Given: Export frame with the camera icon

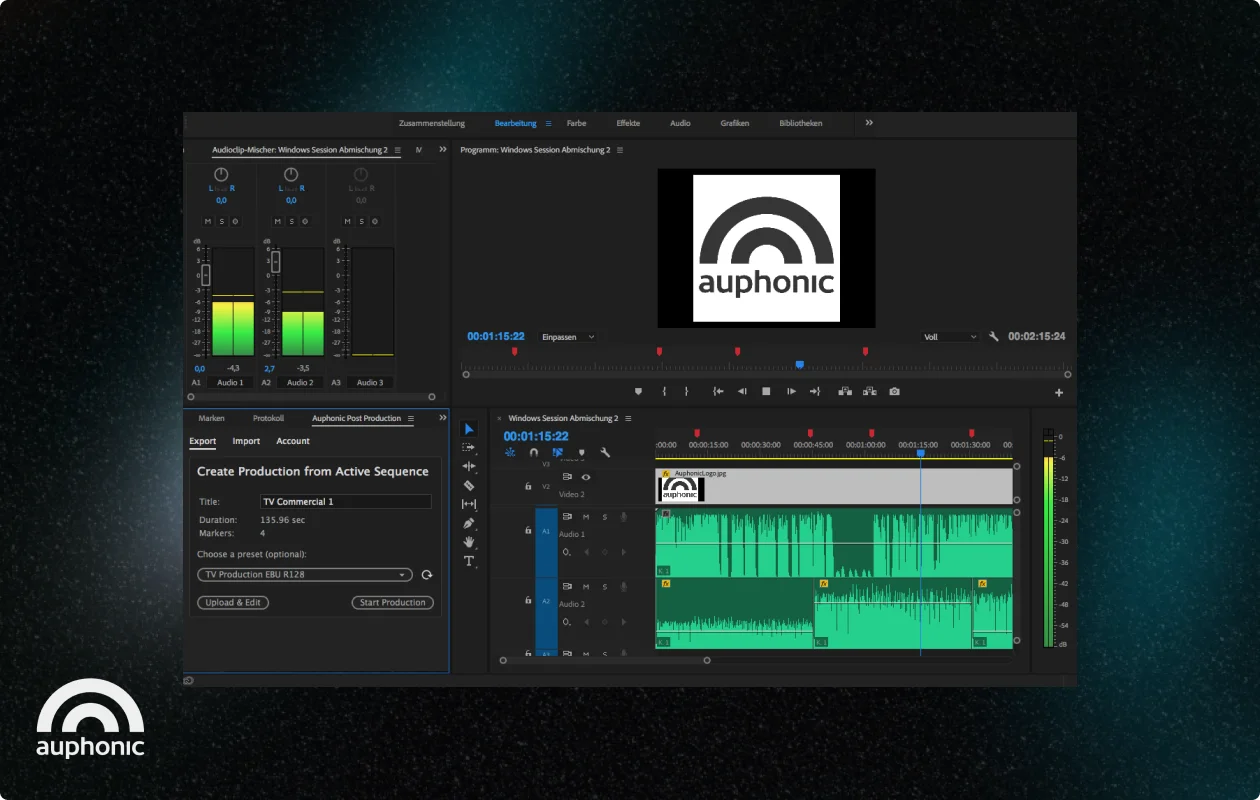Looking at the screenshot, I should tap(894, 392).
